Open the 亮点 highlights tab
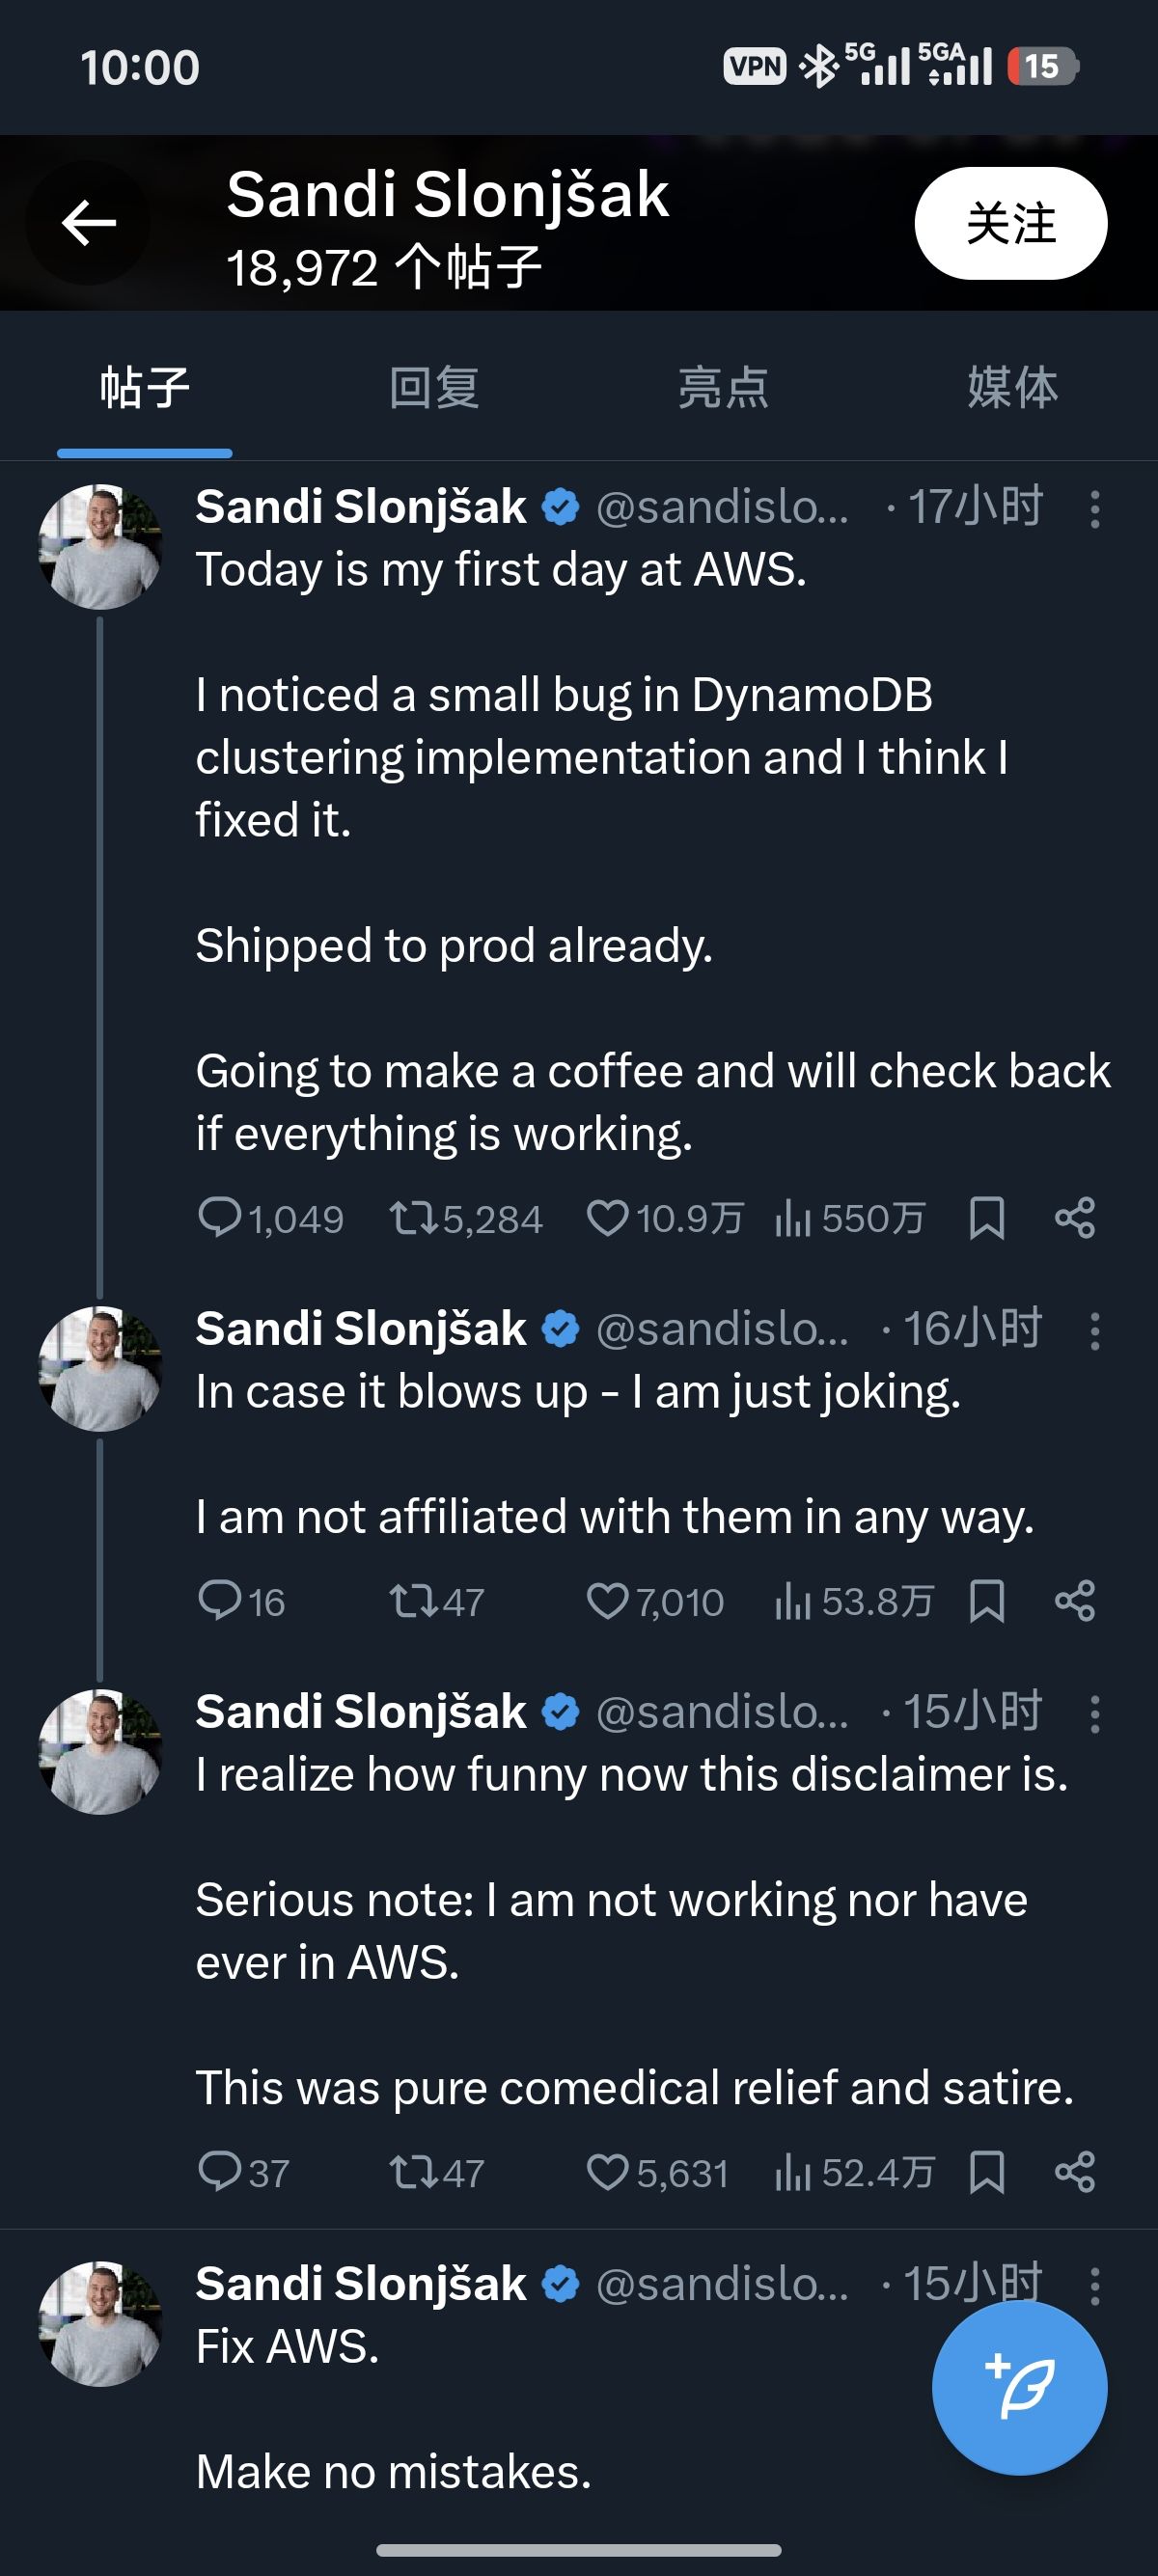This screenshot has width=1158, height=2576. coord(723,388)
